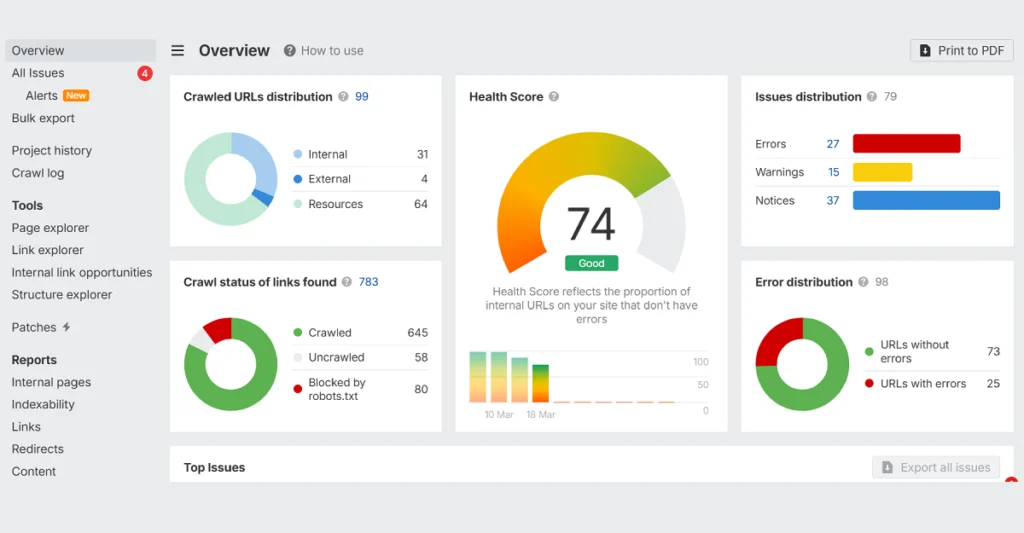Toggle the hamburger menu icon
Image resolution: width=1024 pixels, height=533 pixels.
tap(178, 50)
